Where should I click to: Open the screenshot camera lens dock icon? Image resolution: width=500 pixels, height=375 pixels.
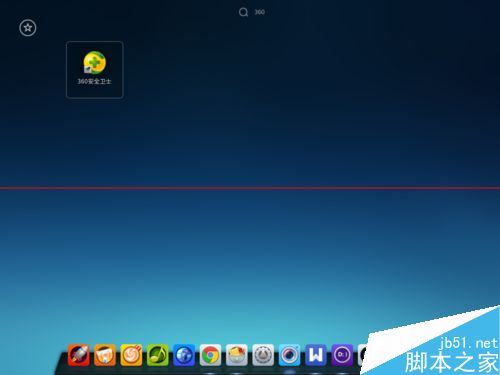coord(289,355)
